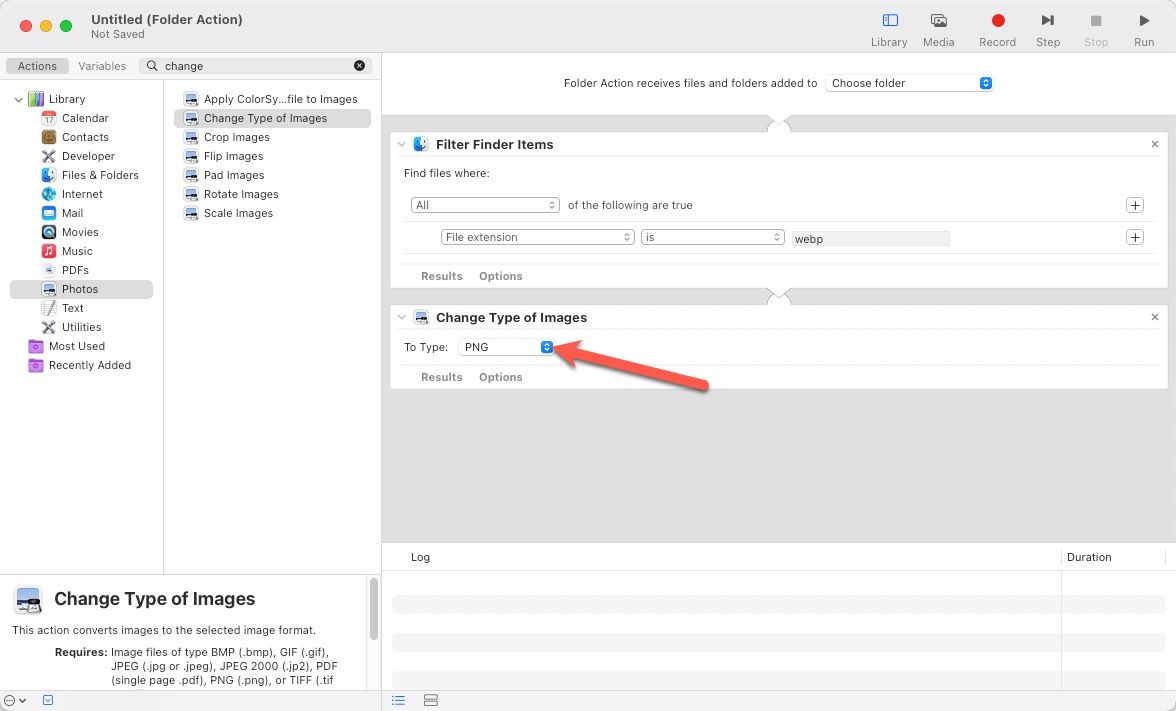The height and width of the screenshot is (711, 1176).
Task: Click the Step toolbar button
Action: pyautogui.click(x=1048, y=30)
